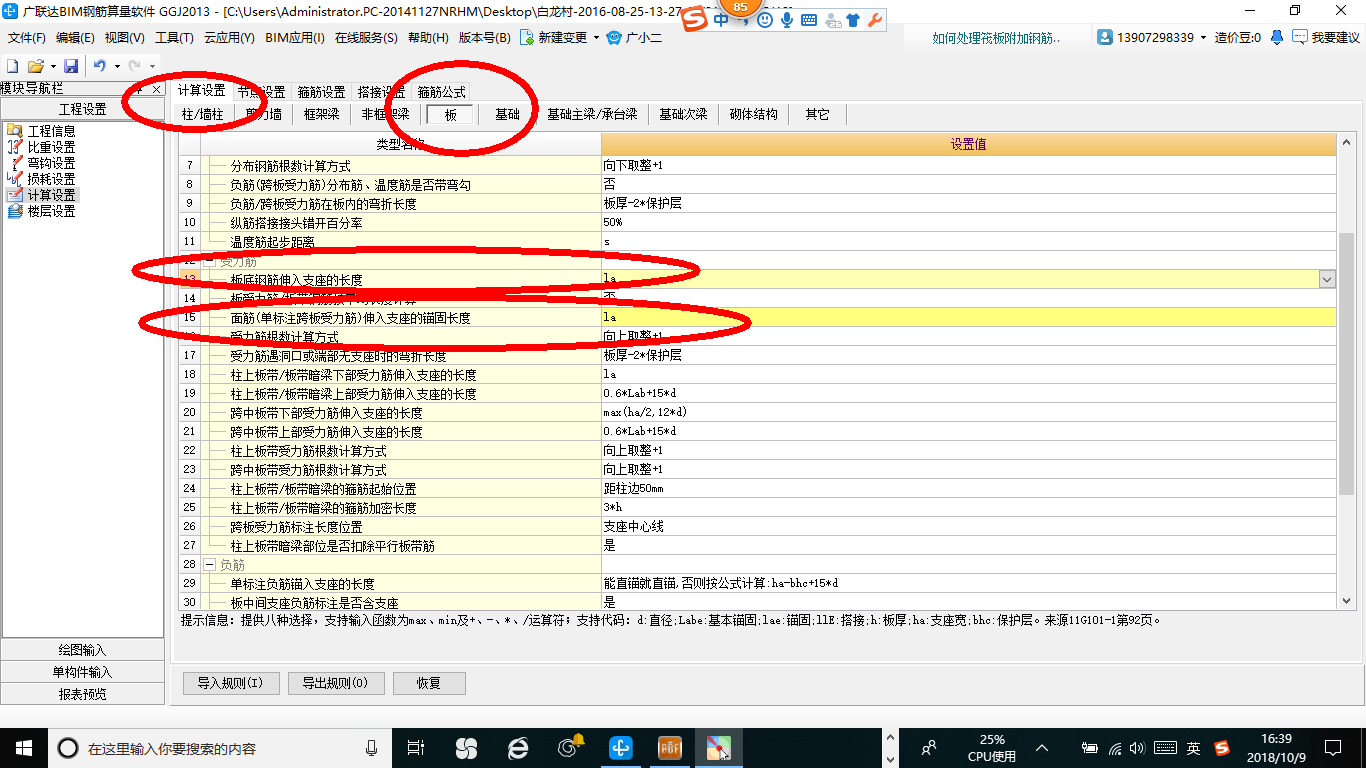Click the 新建变更 document icon
This screenshot has height=768, width=1366.
(x=527, y=38)
